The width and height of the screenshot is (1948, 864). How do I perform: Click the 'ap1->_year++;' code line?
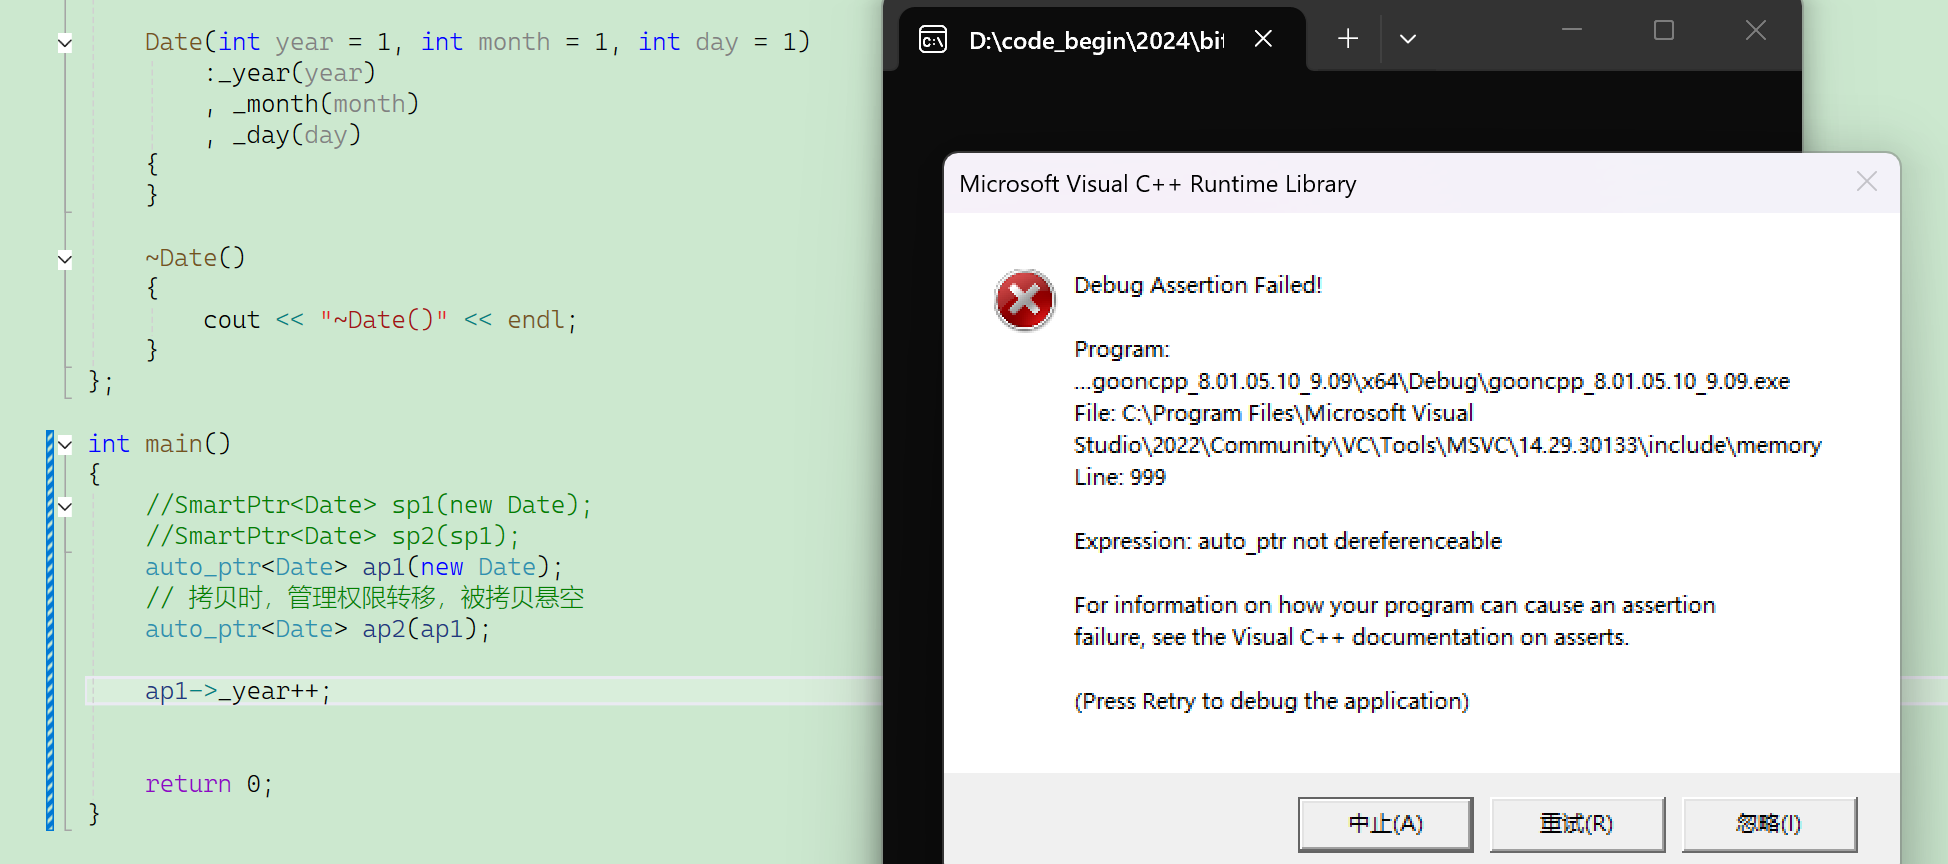tap(238, 691)
